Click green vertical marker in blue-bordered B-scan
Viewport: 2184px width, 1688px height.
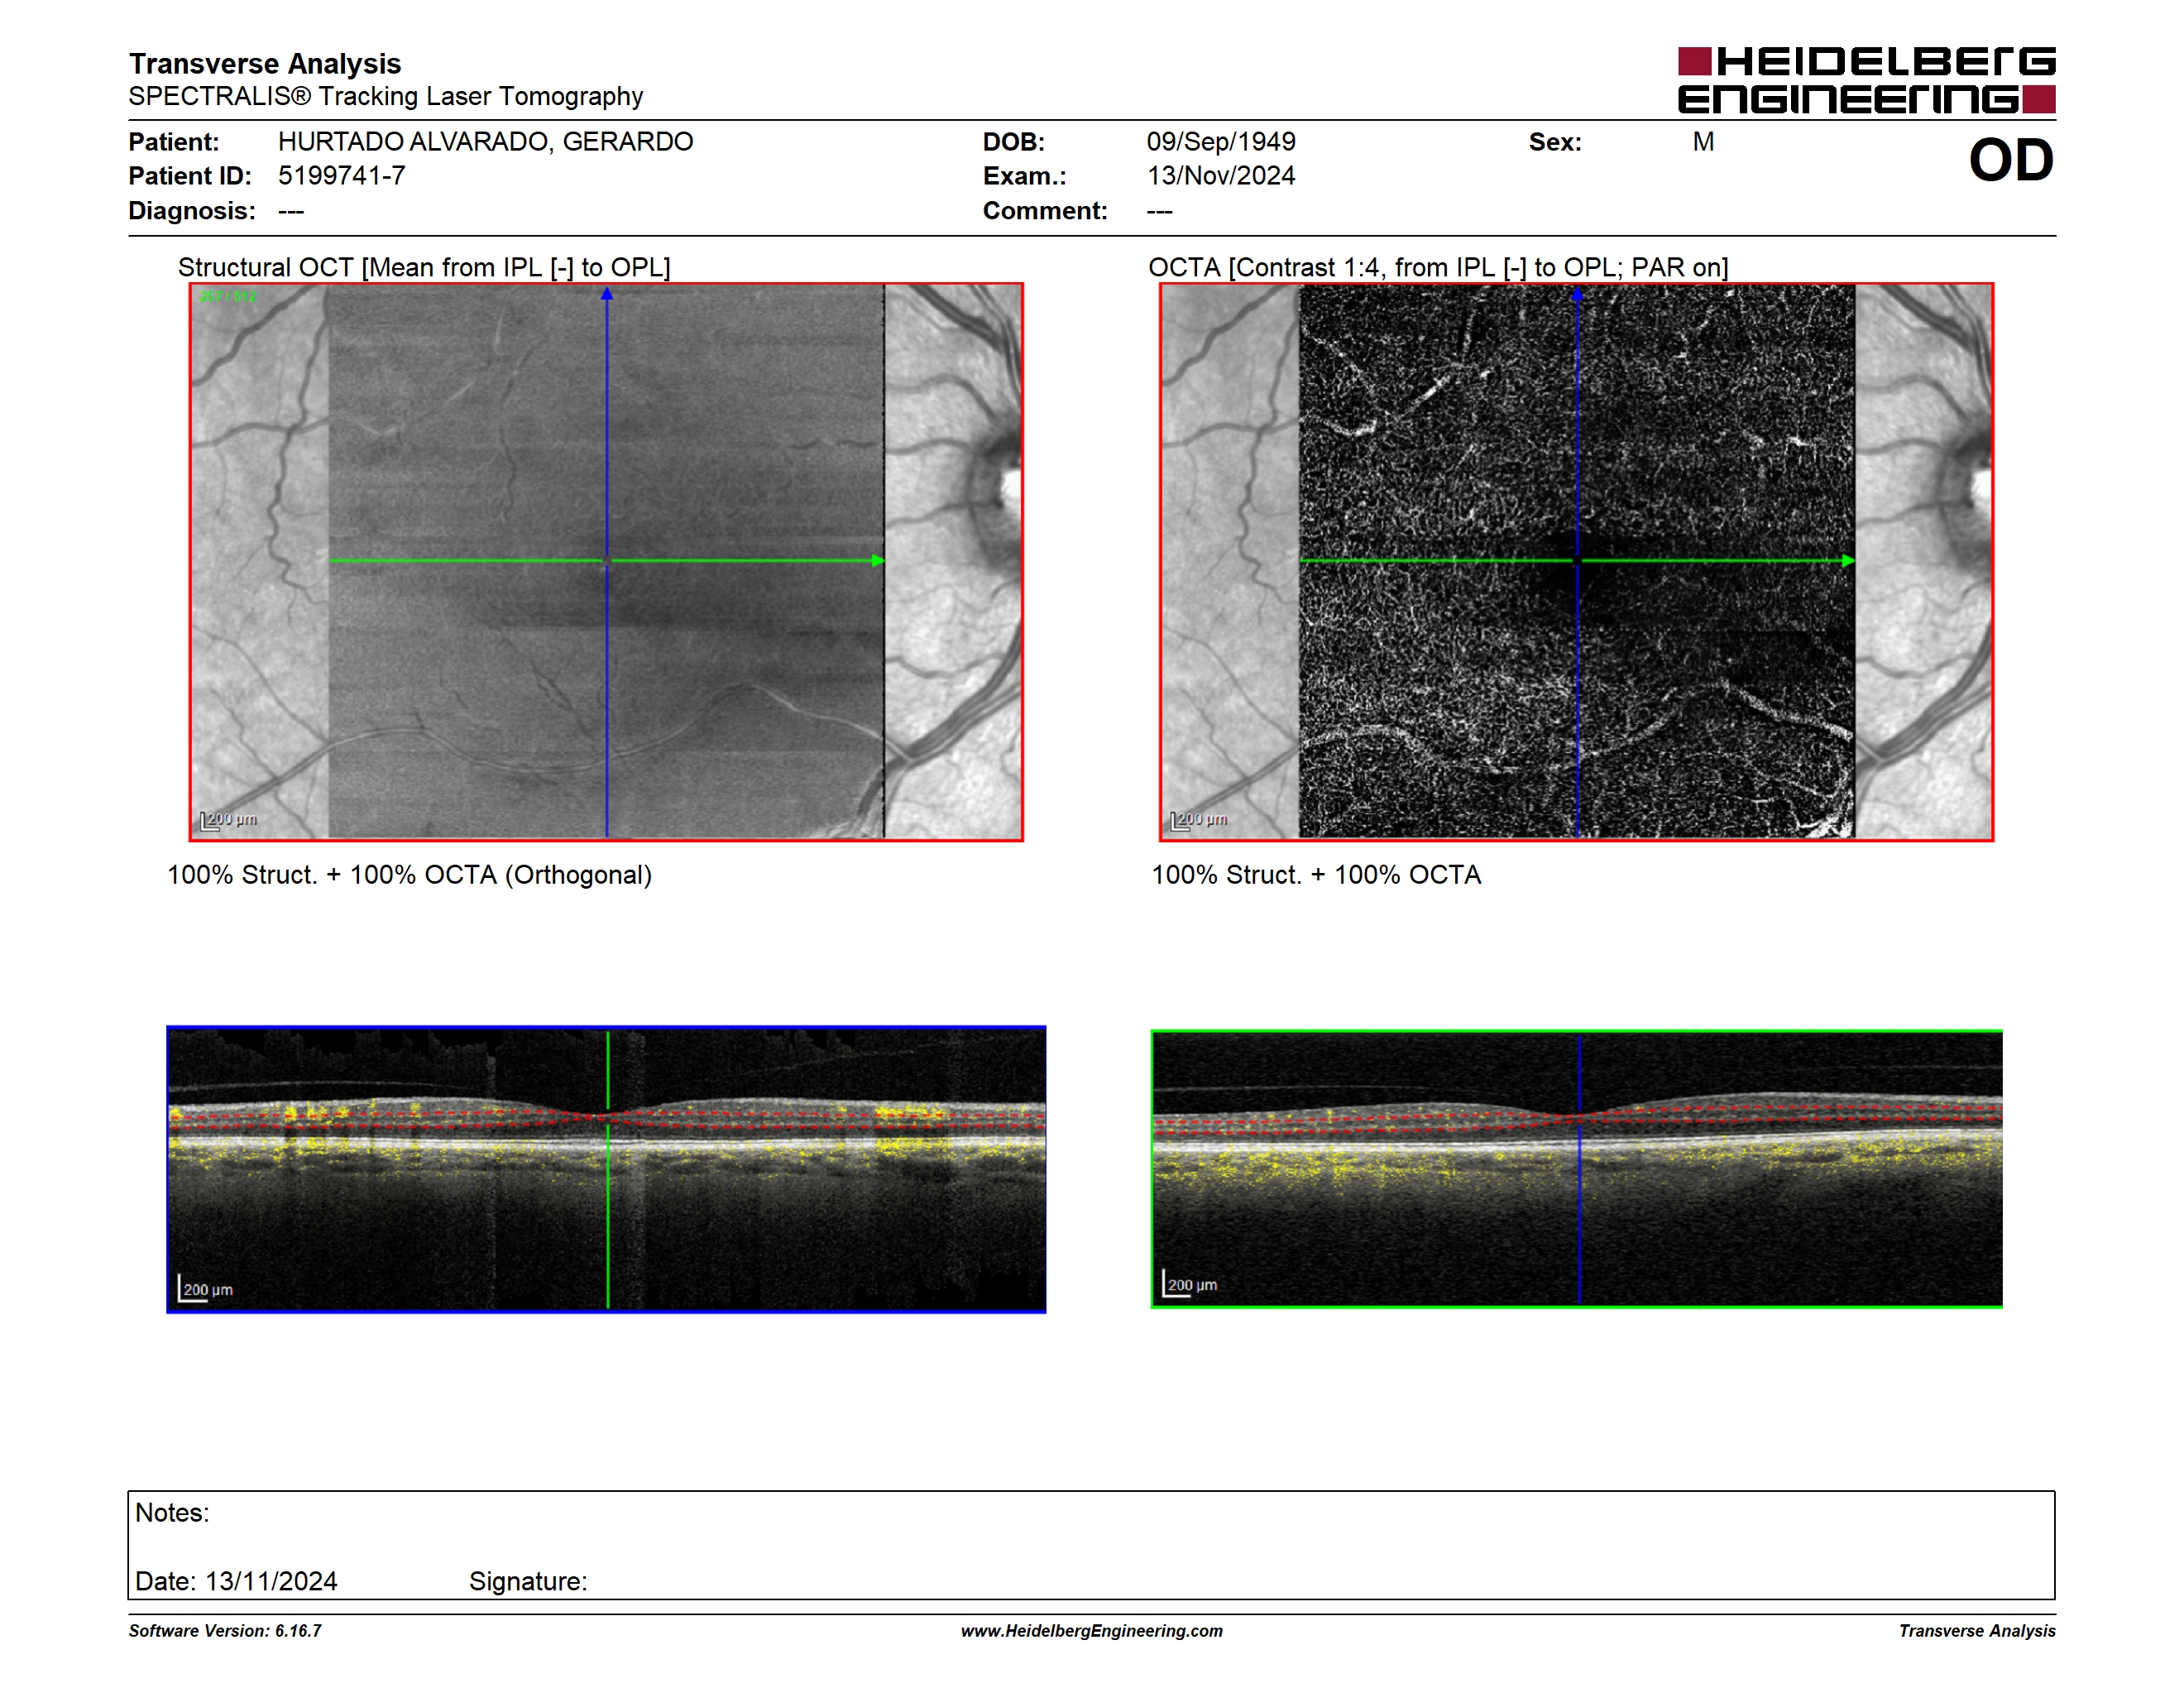point(608,1169)
